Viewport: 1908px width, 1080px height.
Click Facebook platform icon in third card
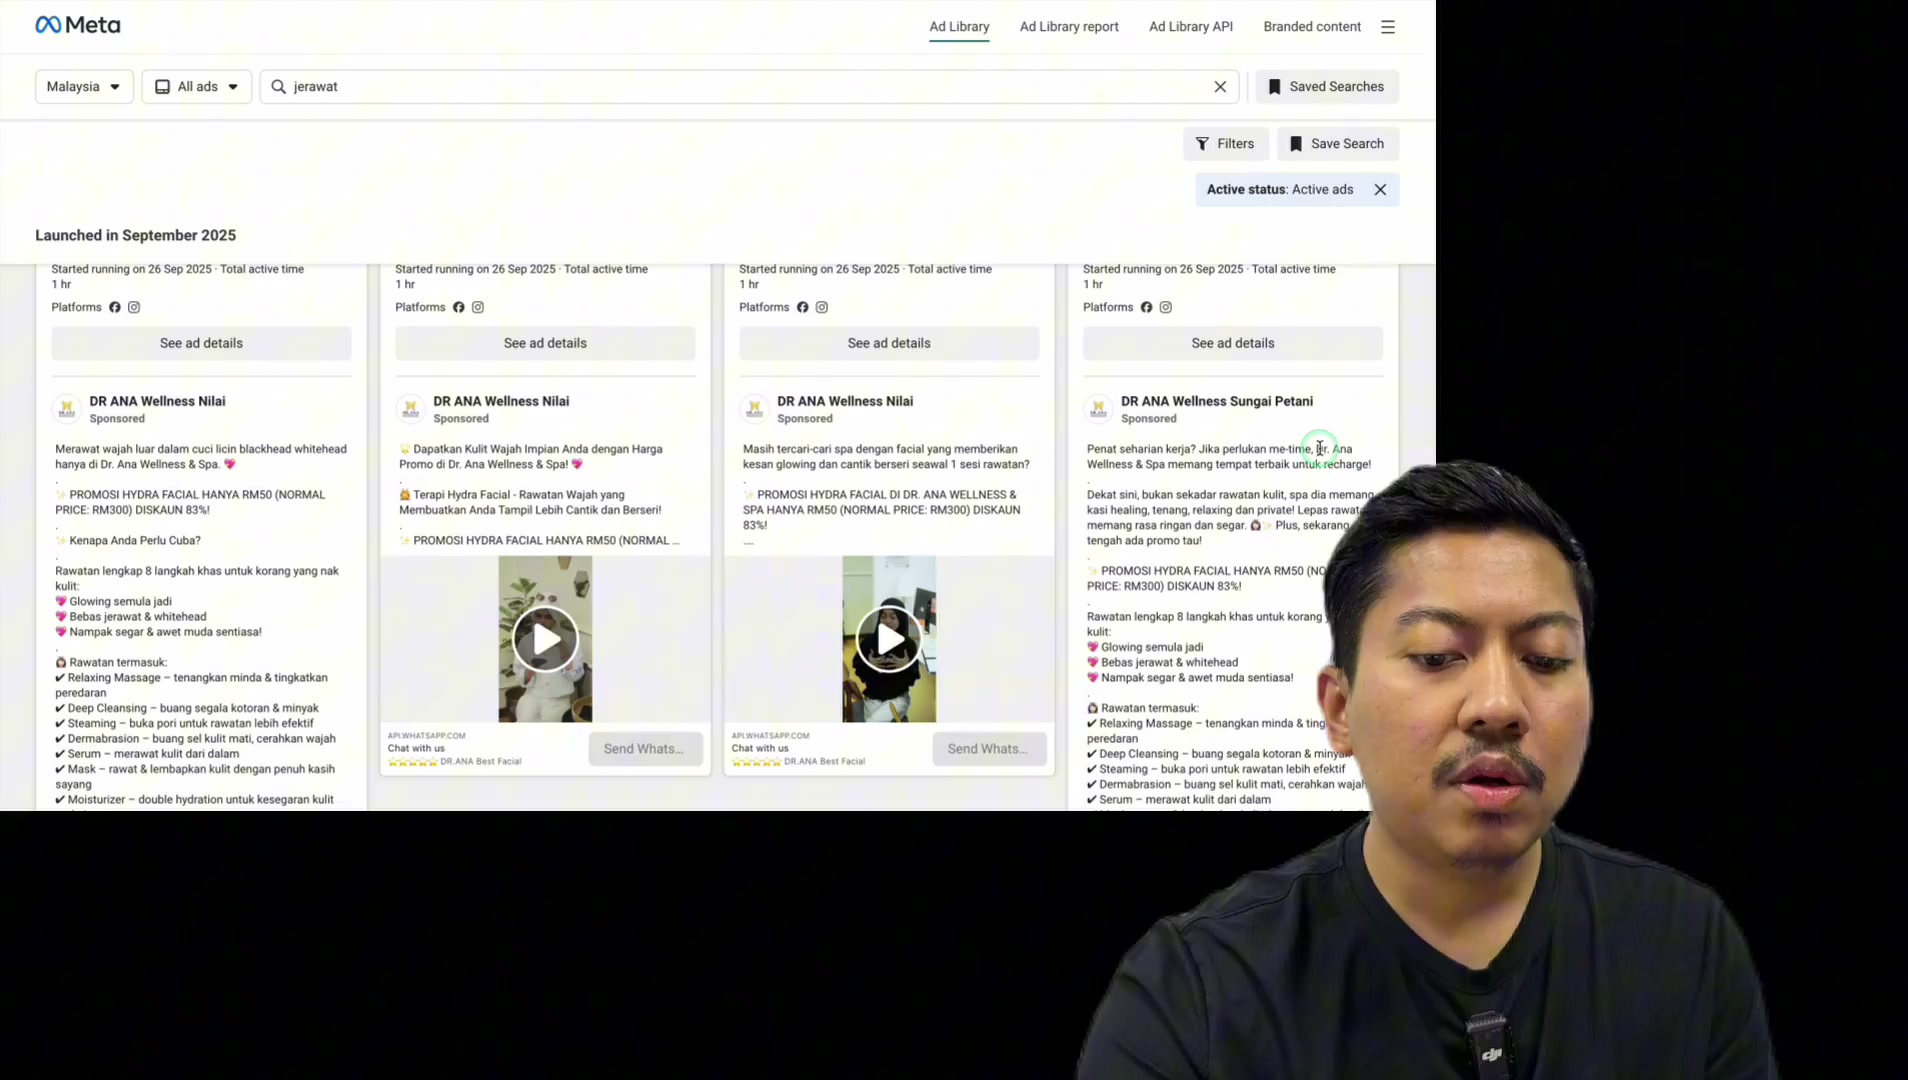pos(803,308)
